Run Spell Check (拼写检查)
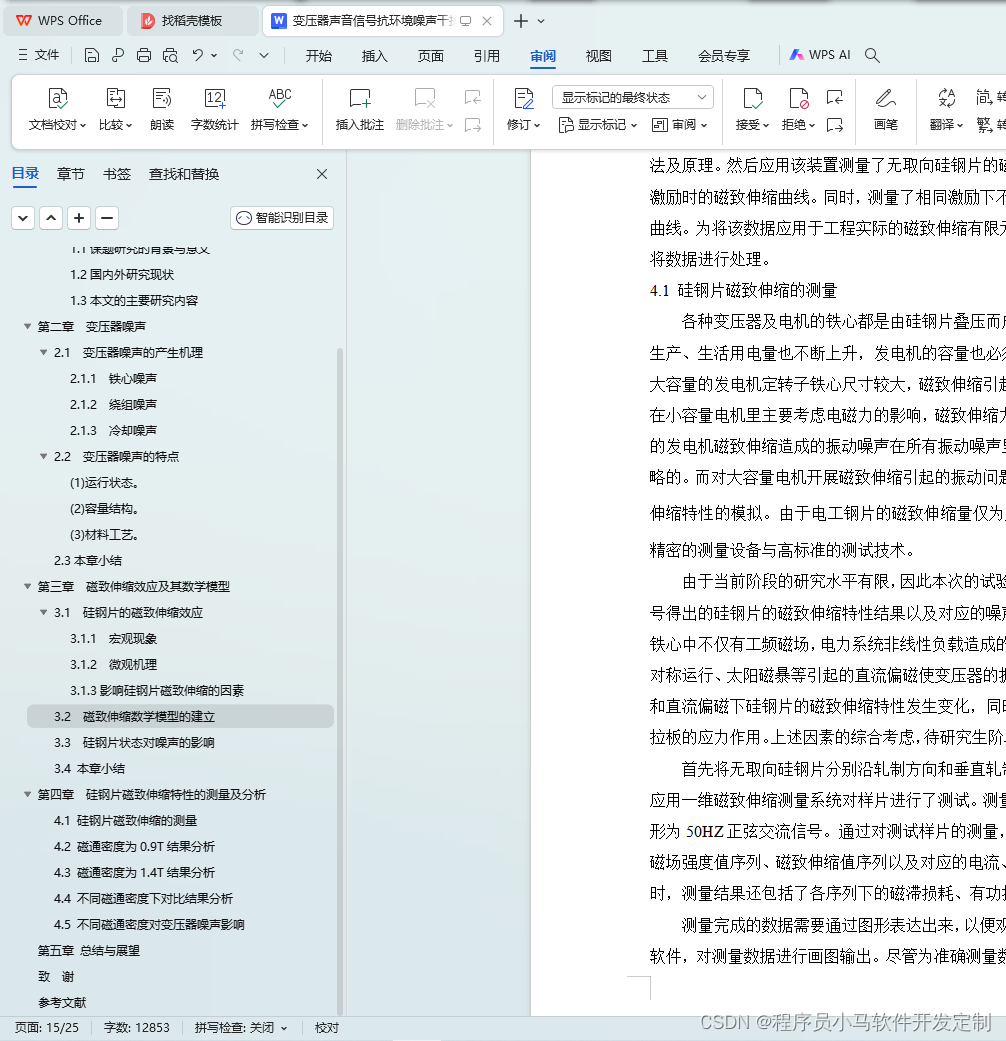The image size is (1006, 1041). pyautogui.click(x=280, y=109)
